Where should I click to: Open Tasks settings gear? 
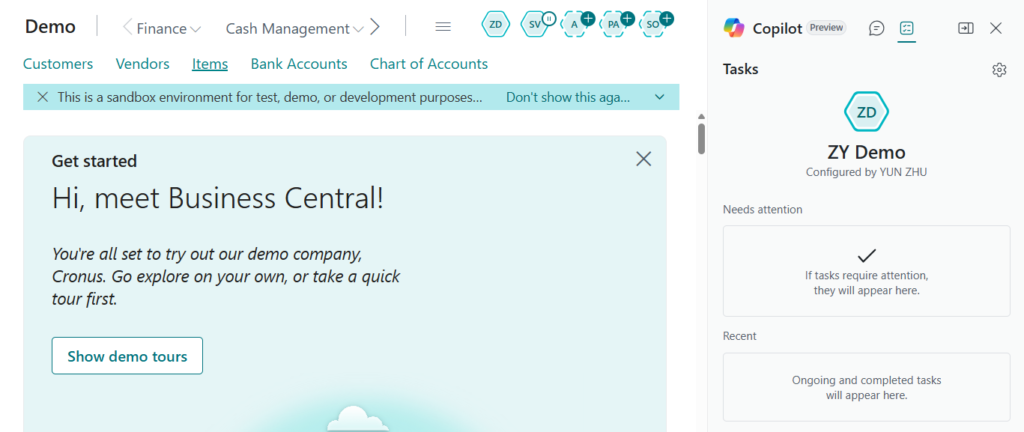998,69
